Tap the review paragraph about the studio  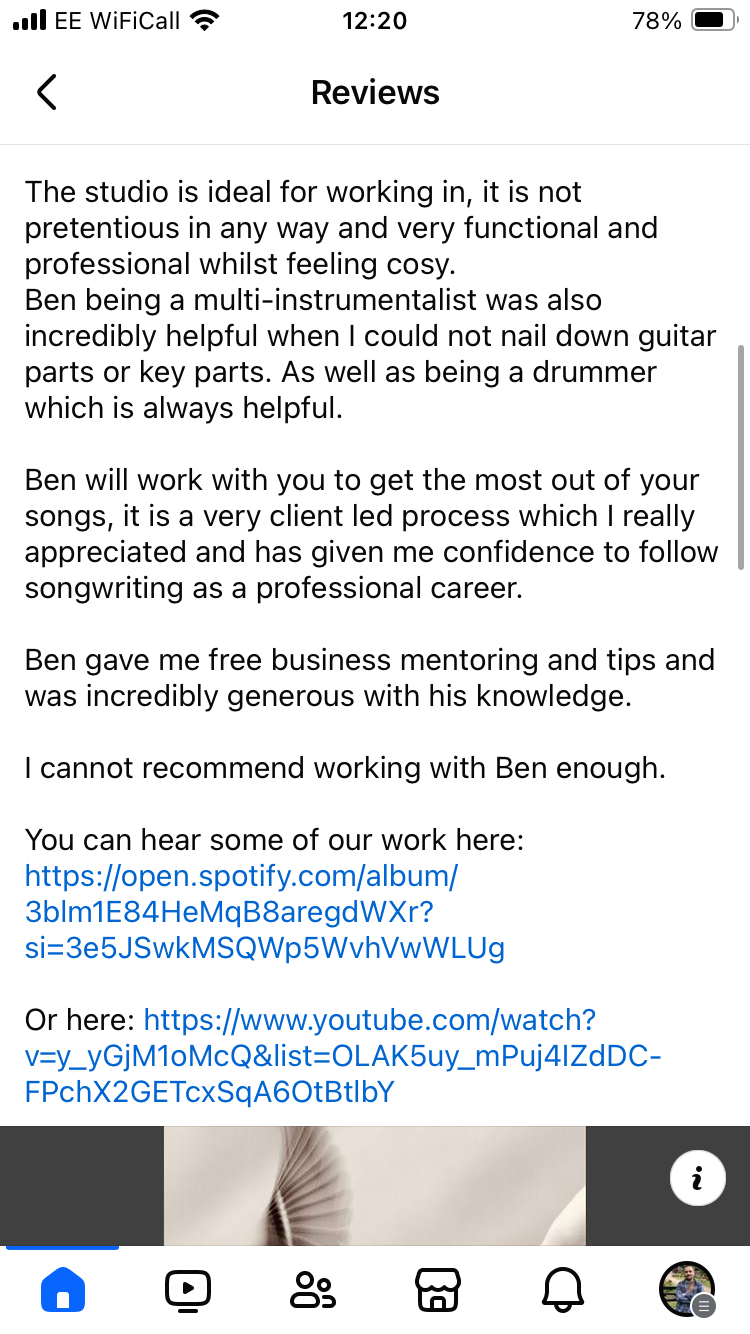coord(341,228)
